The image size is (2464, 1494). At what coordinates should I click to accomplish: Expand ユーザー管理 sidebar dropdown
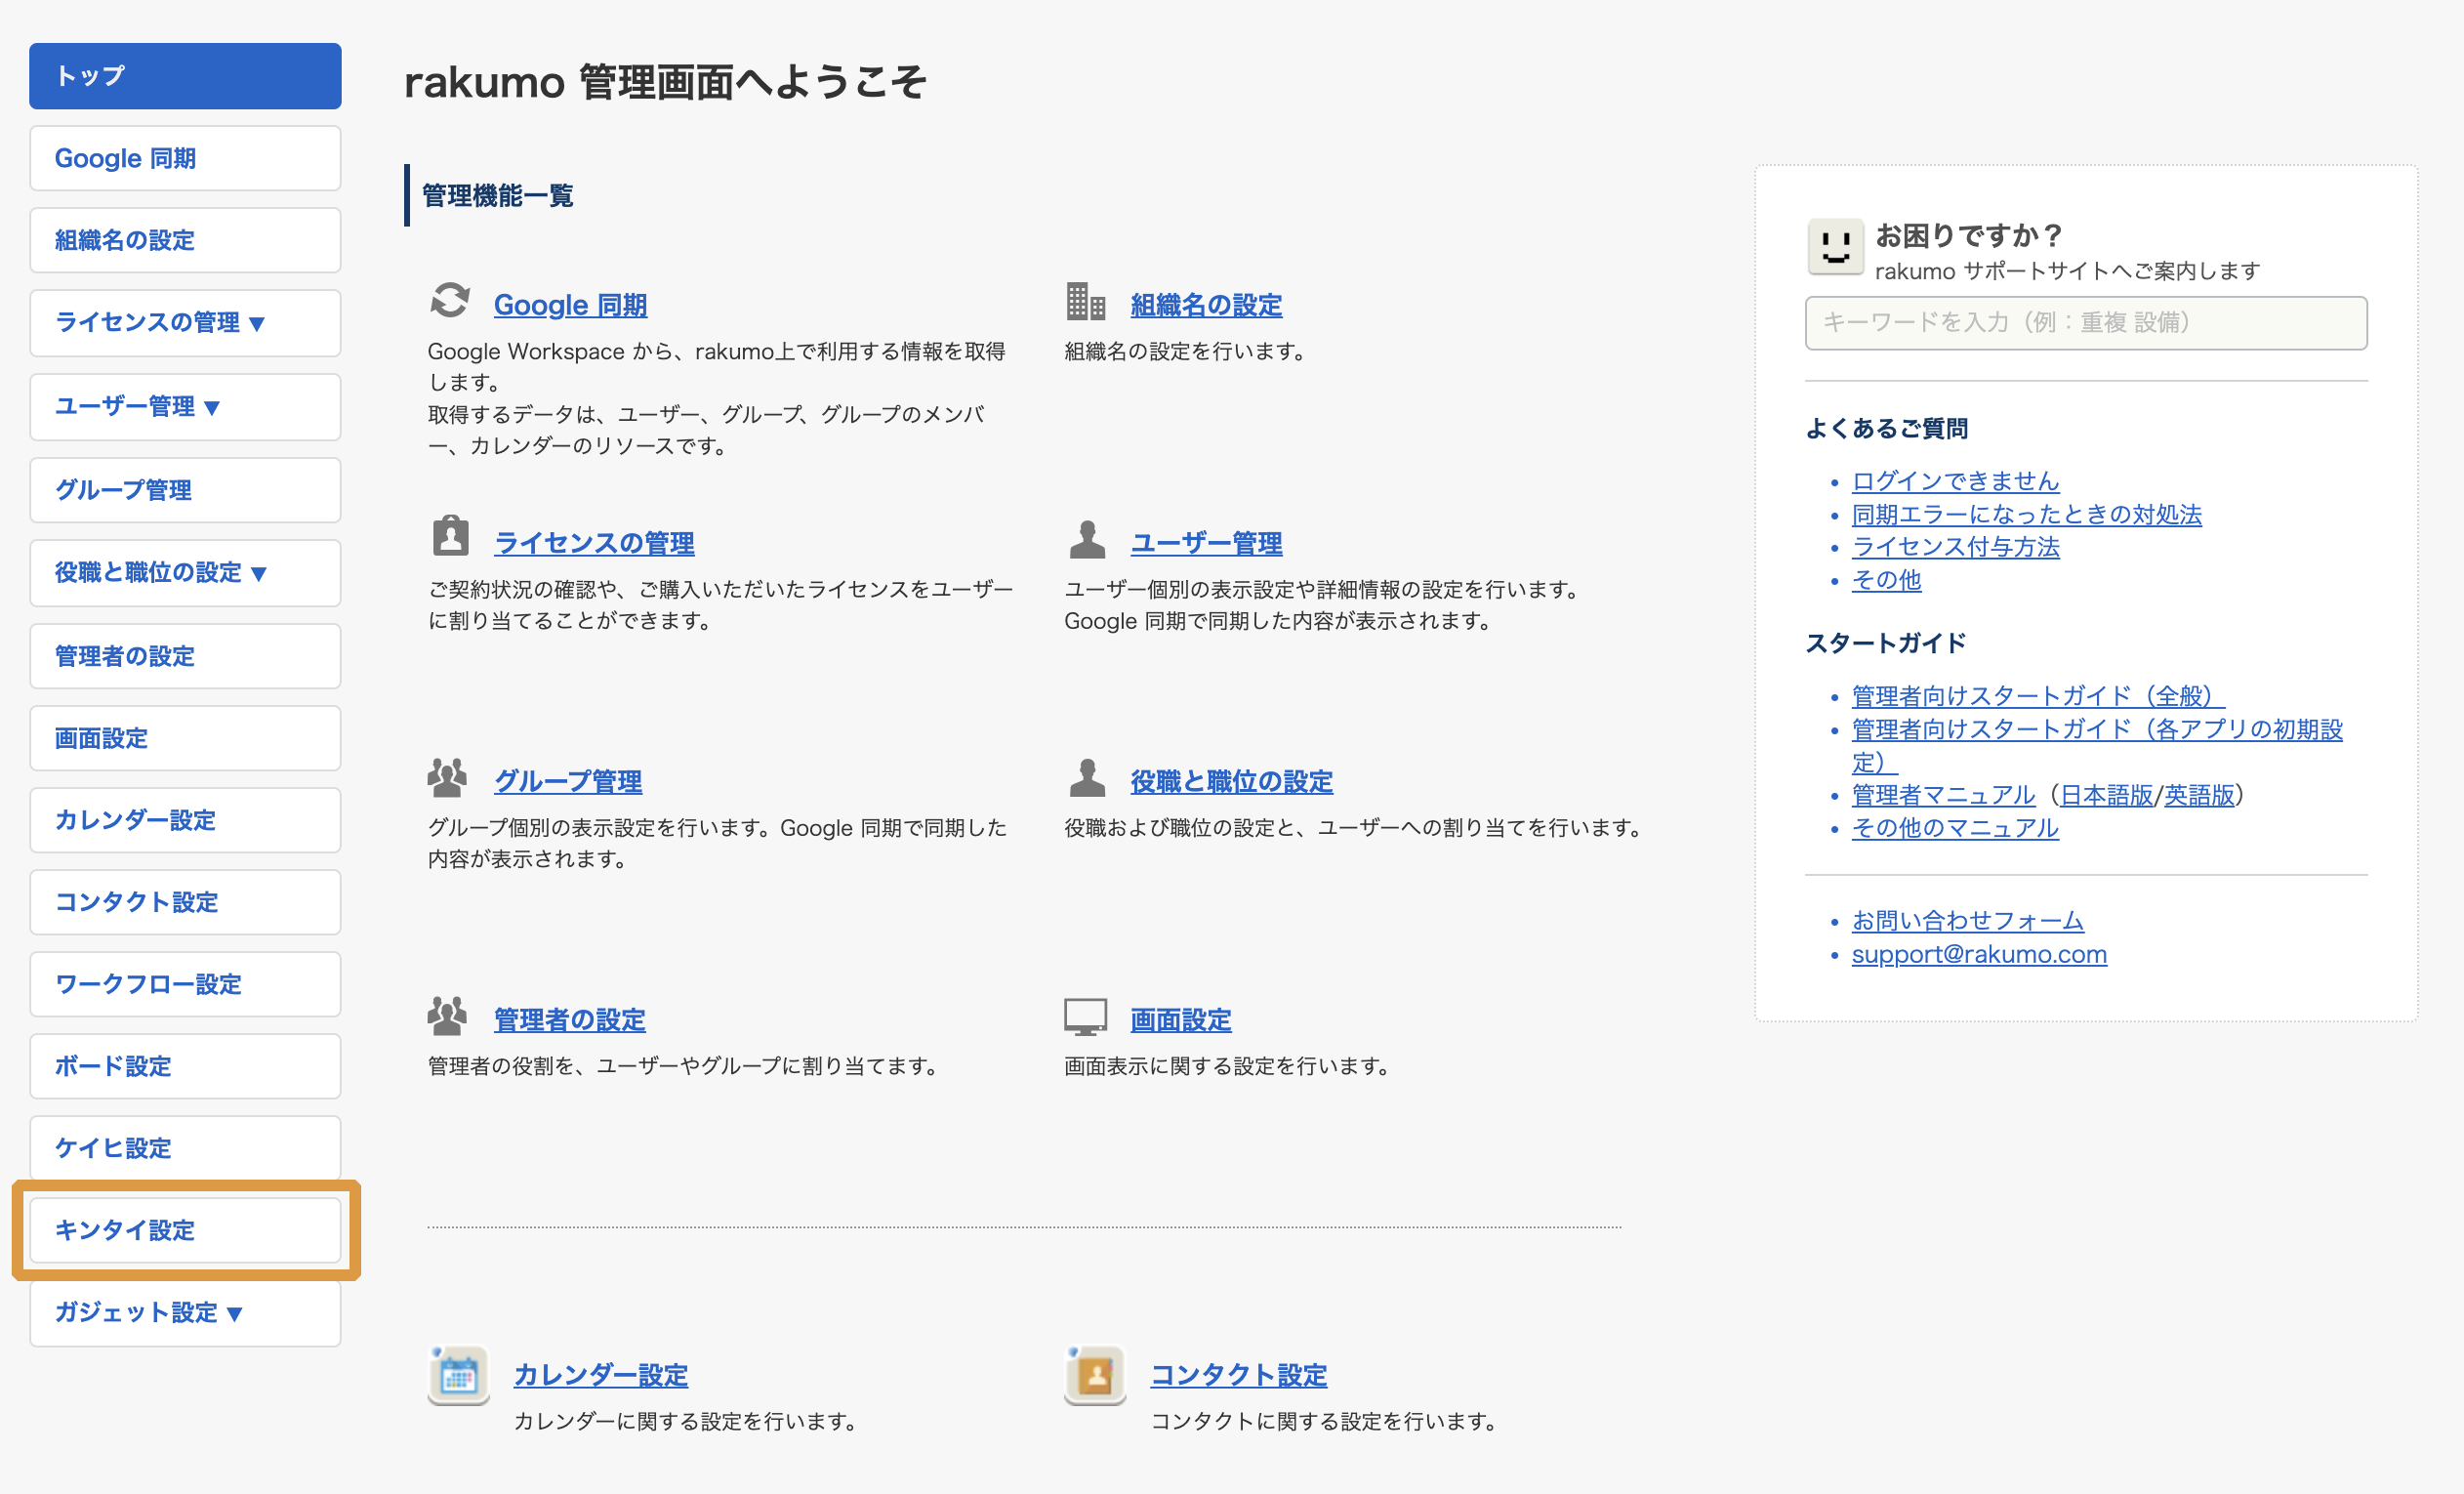185,407
